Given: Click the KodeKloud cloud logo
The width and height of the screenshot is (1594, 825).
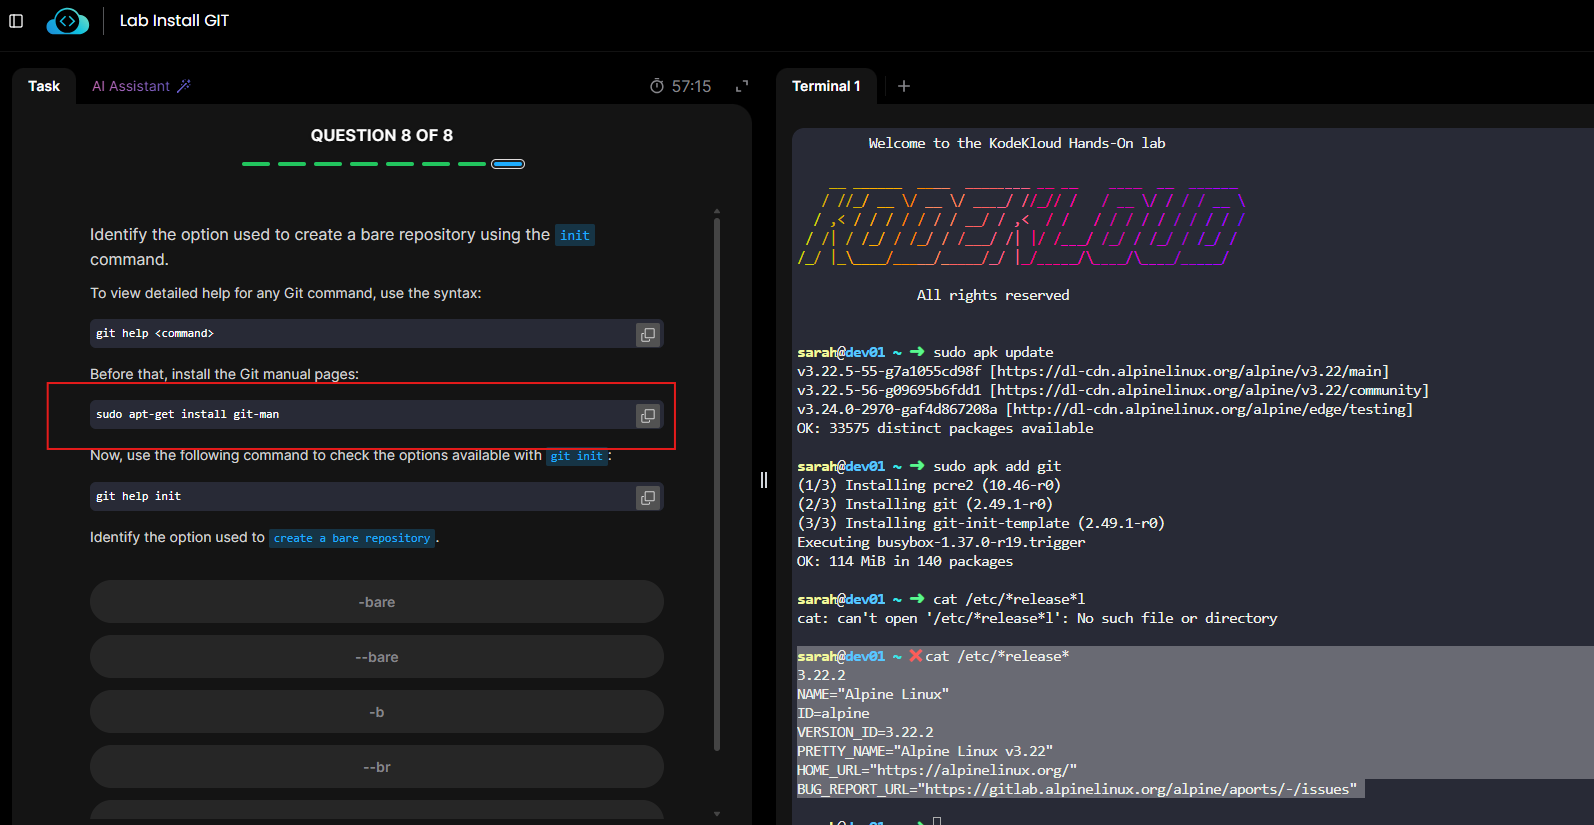Looking at the screenshot, I should tap(67, 21).
